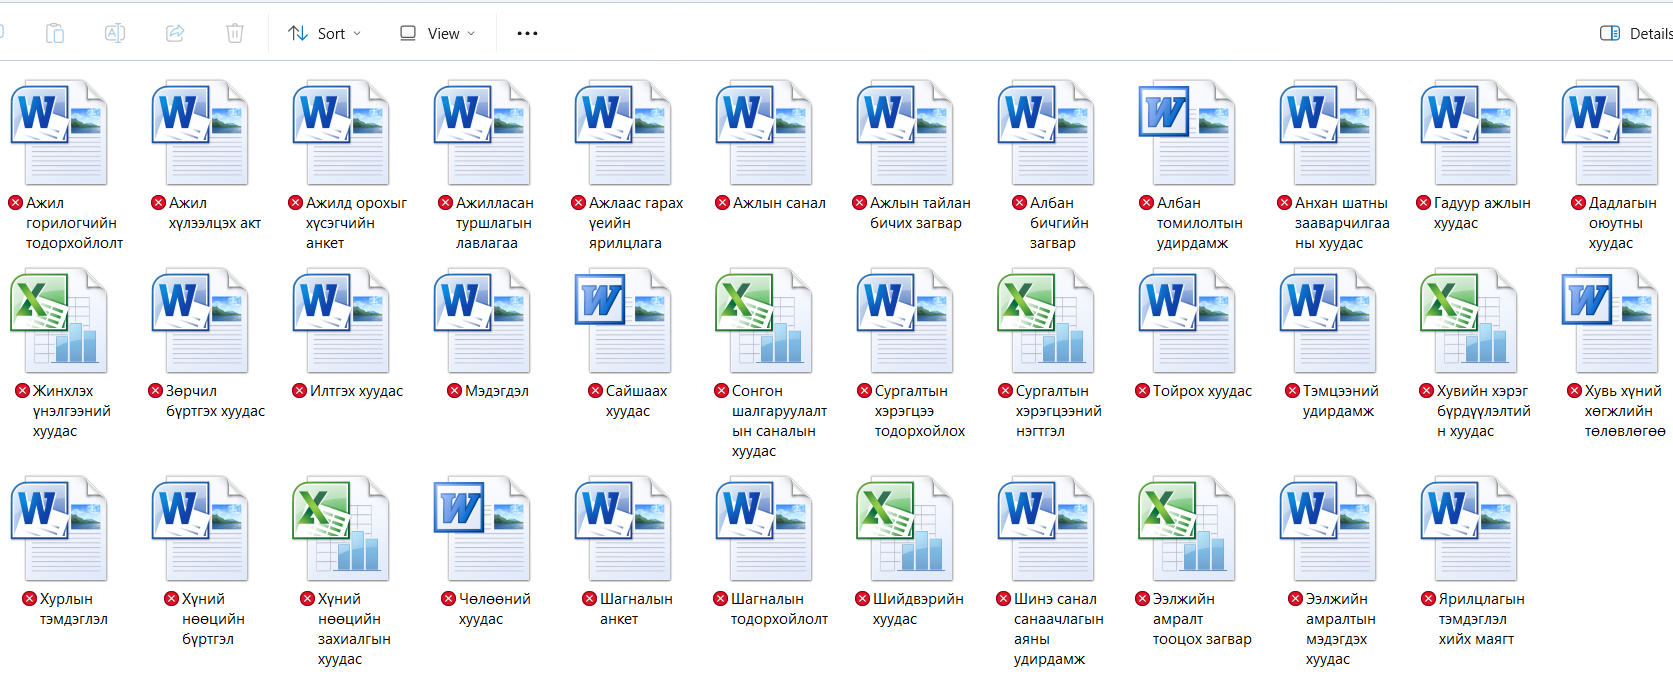Select the 'Гадуур ажлын хуудас' Word file

click(x=1468, y=133)
